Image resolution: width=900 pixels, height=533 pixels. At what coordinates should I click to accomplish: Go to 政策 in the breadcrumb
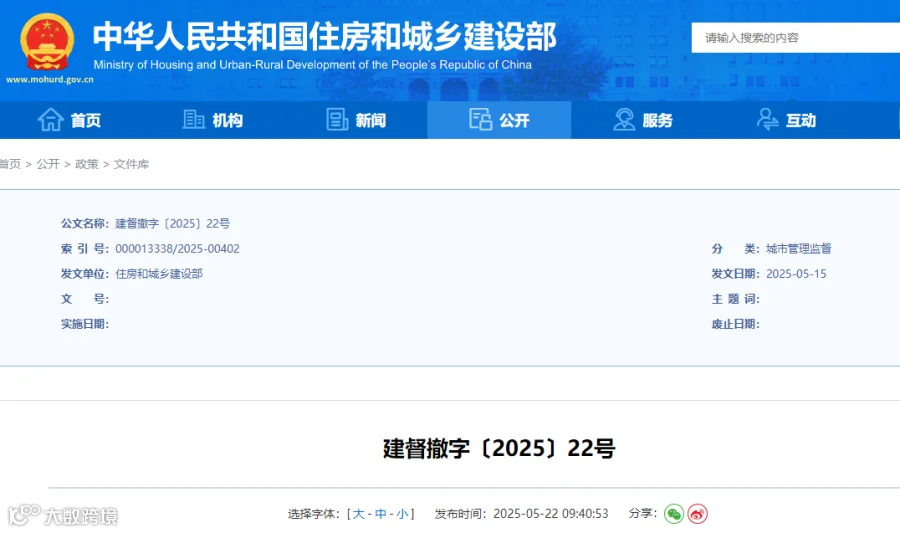(x=87, y=164)
